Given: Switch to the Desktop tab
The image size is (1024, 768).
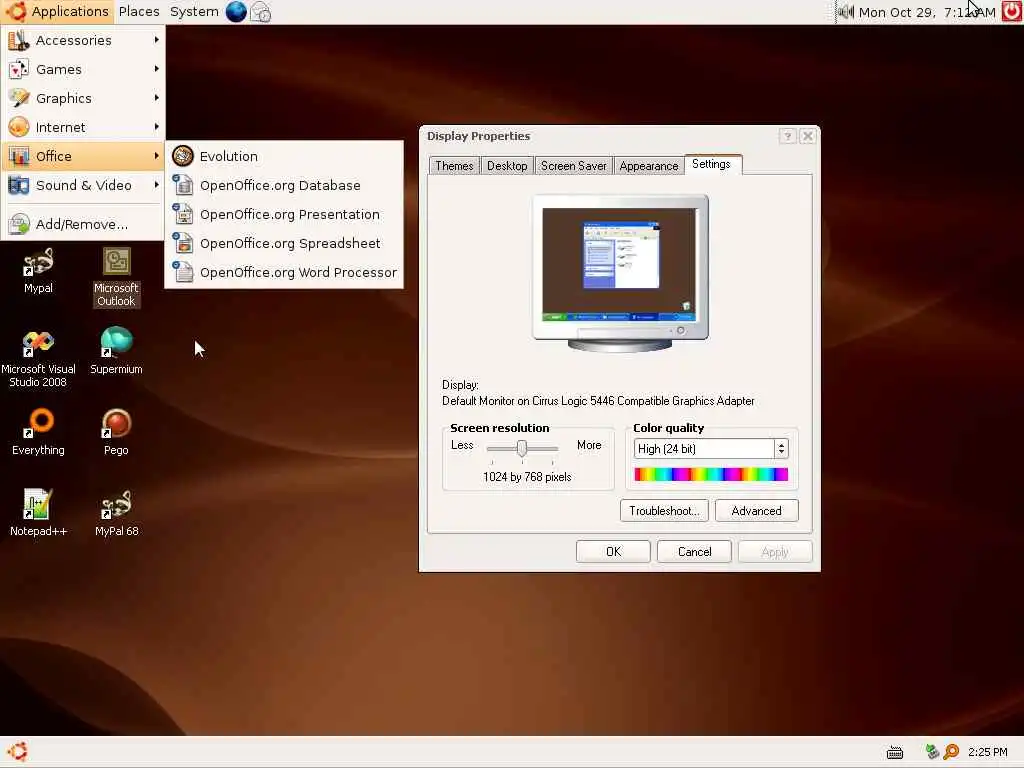Looking at the screenshot, I should click(x=507, y=166).
